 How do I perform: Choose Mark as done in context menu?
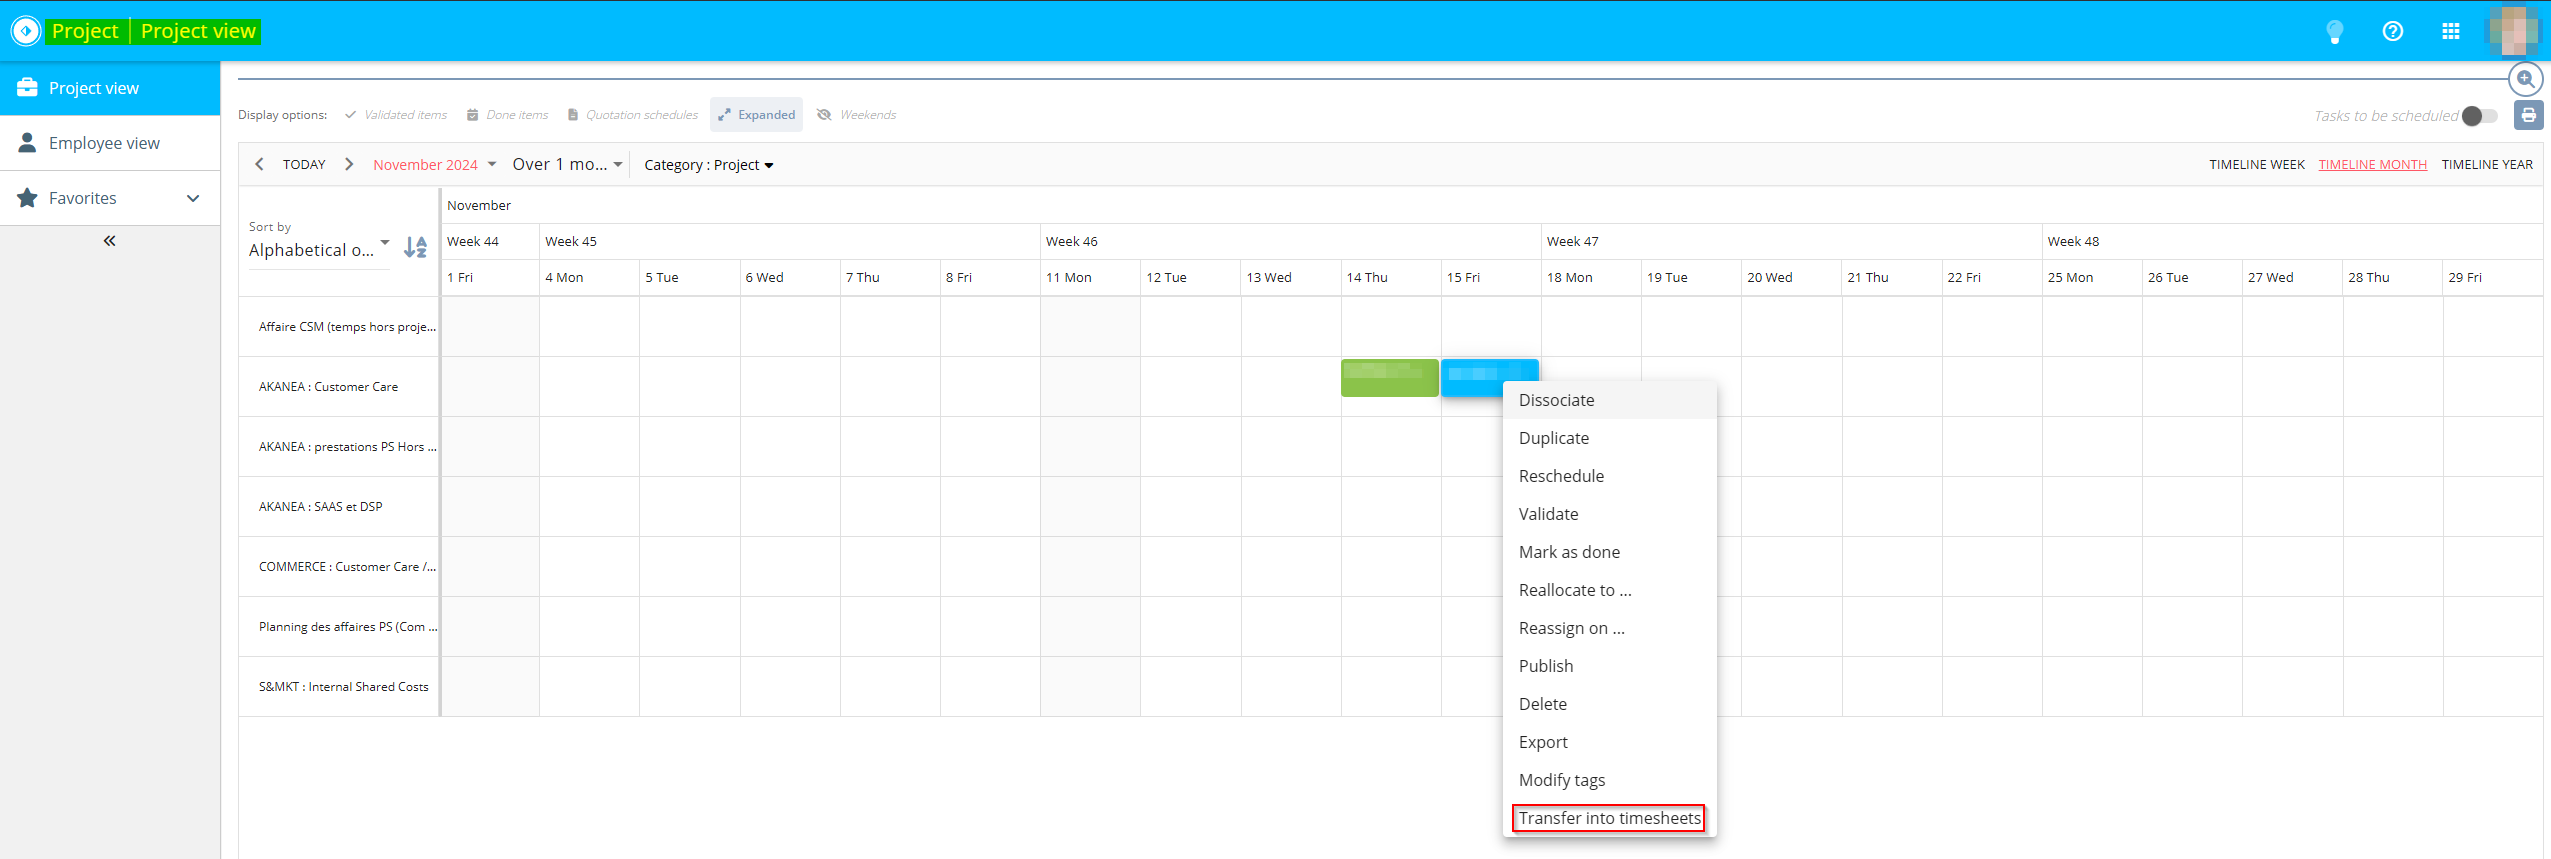tap(1568, 552)
